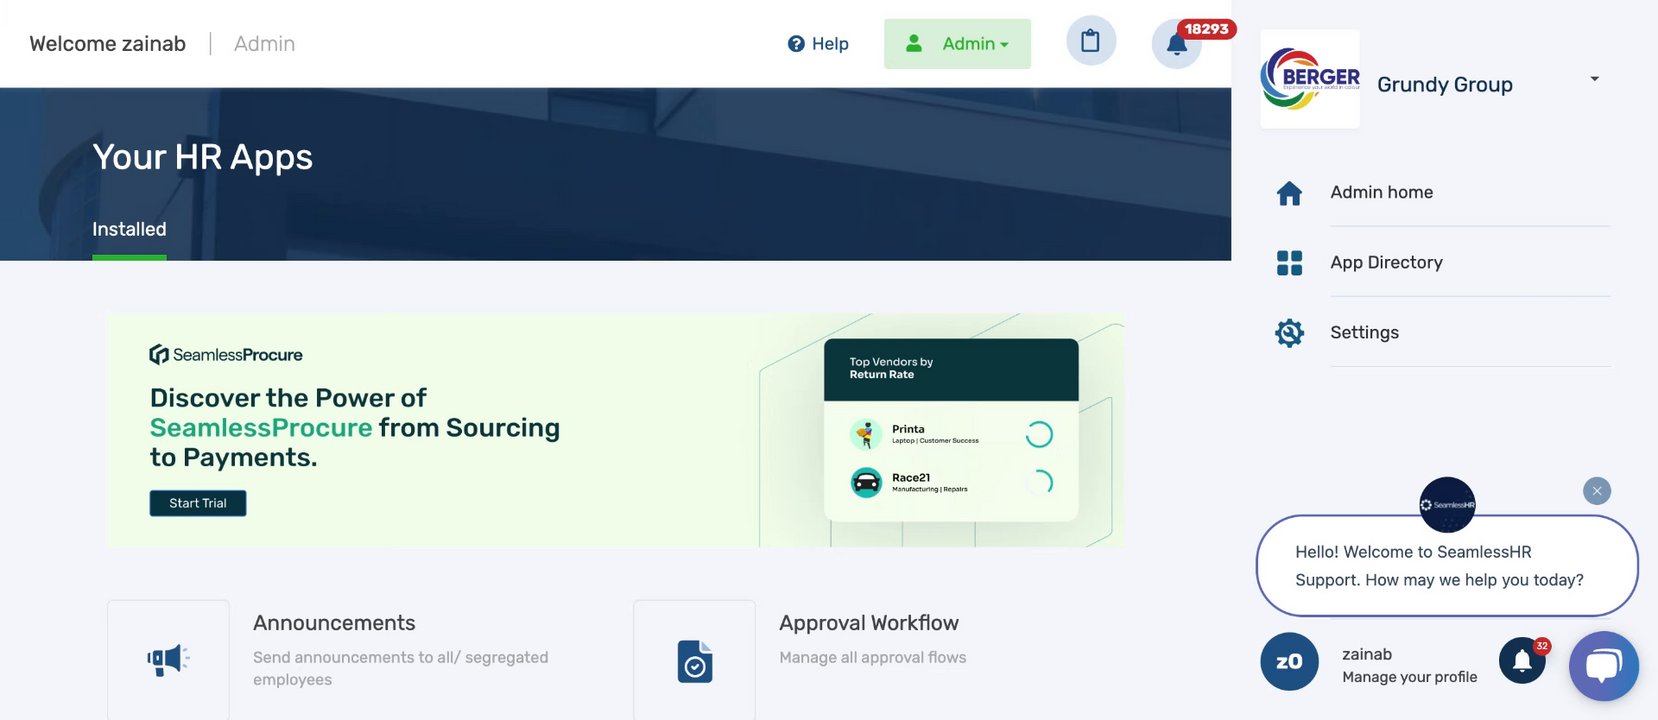
Task: Click the Admin home house icon
Action: [x=1290, y=193]
